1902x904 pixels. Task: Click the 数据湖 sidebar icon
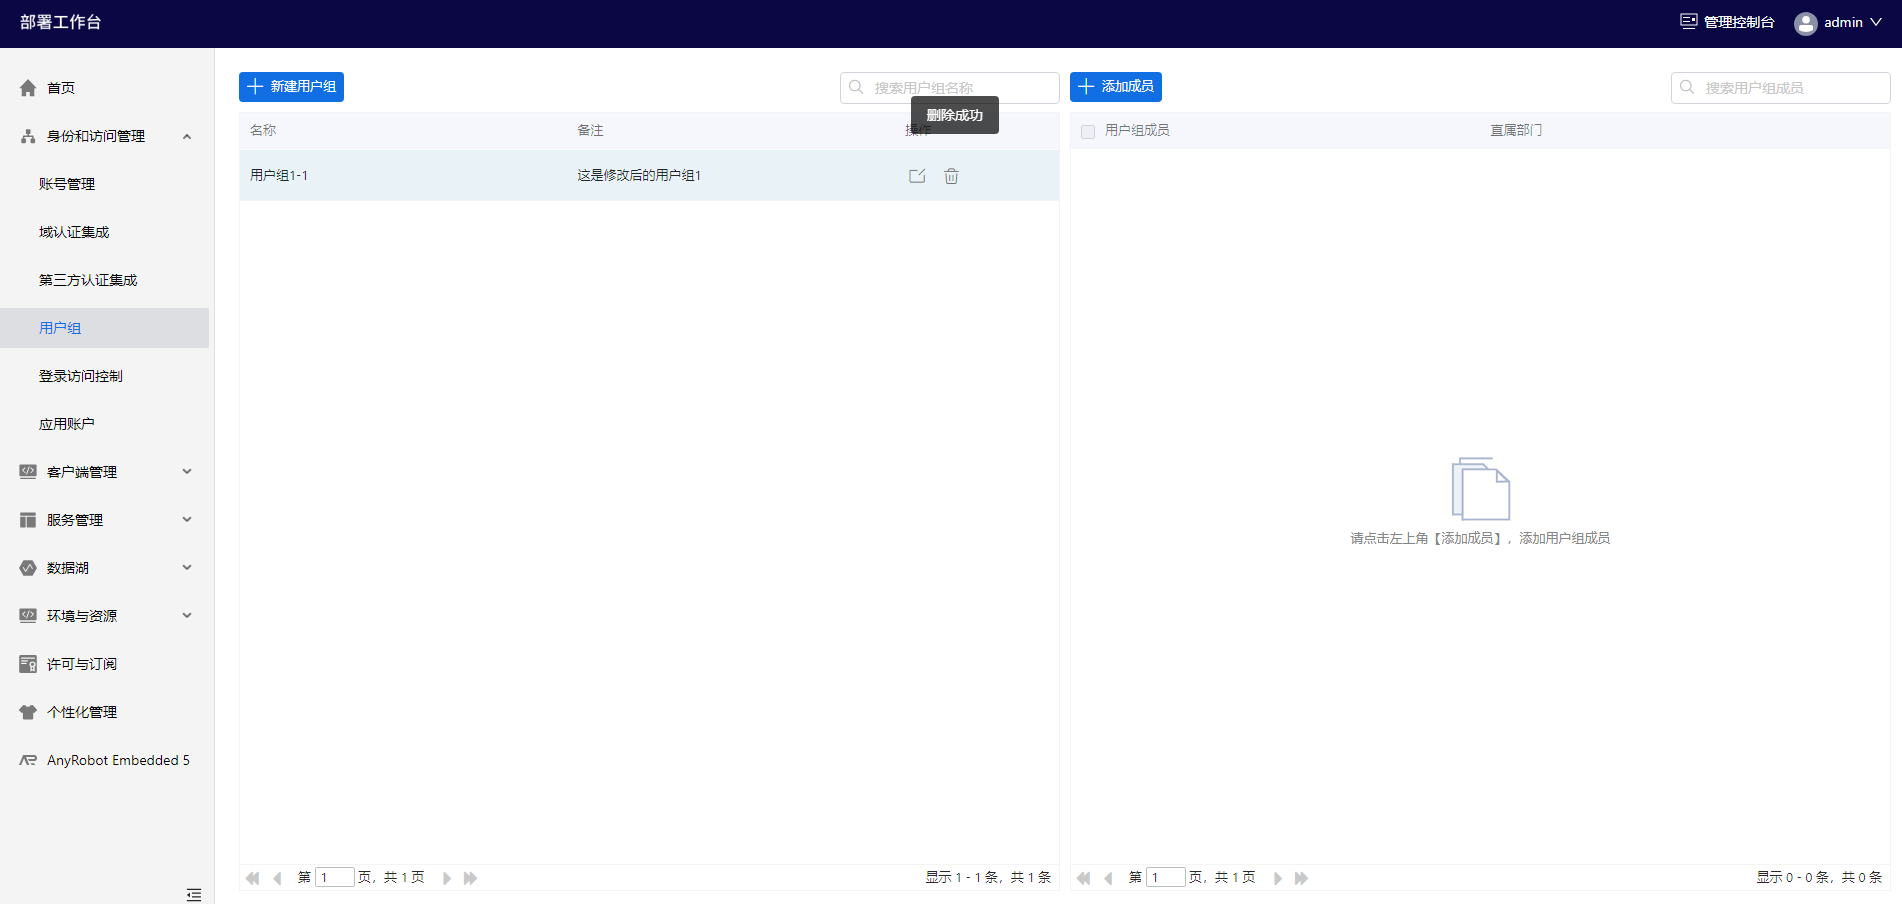tap(28, 568)
